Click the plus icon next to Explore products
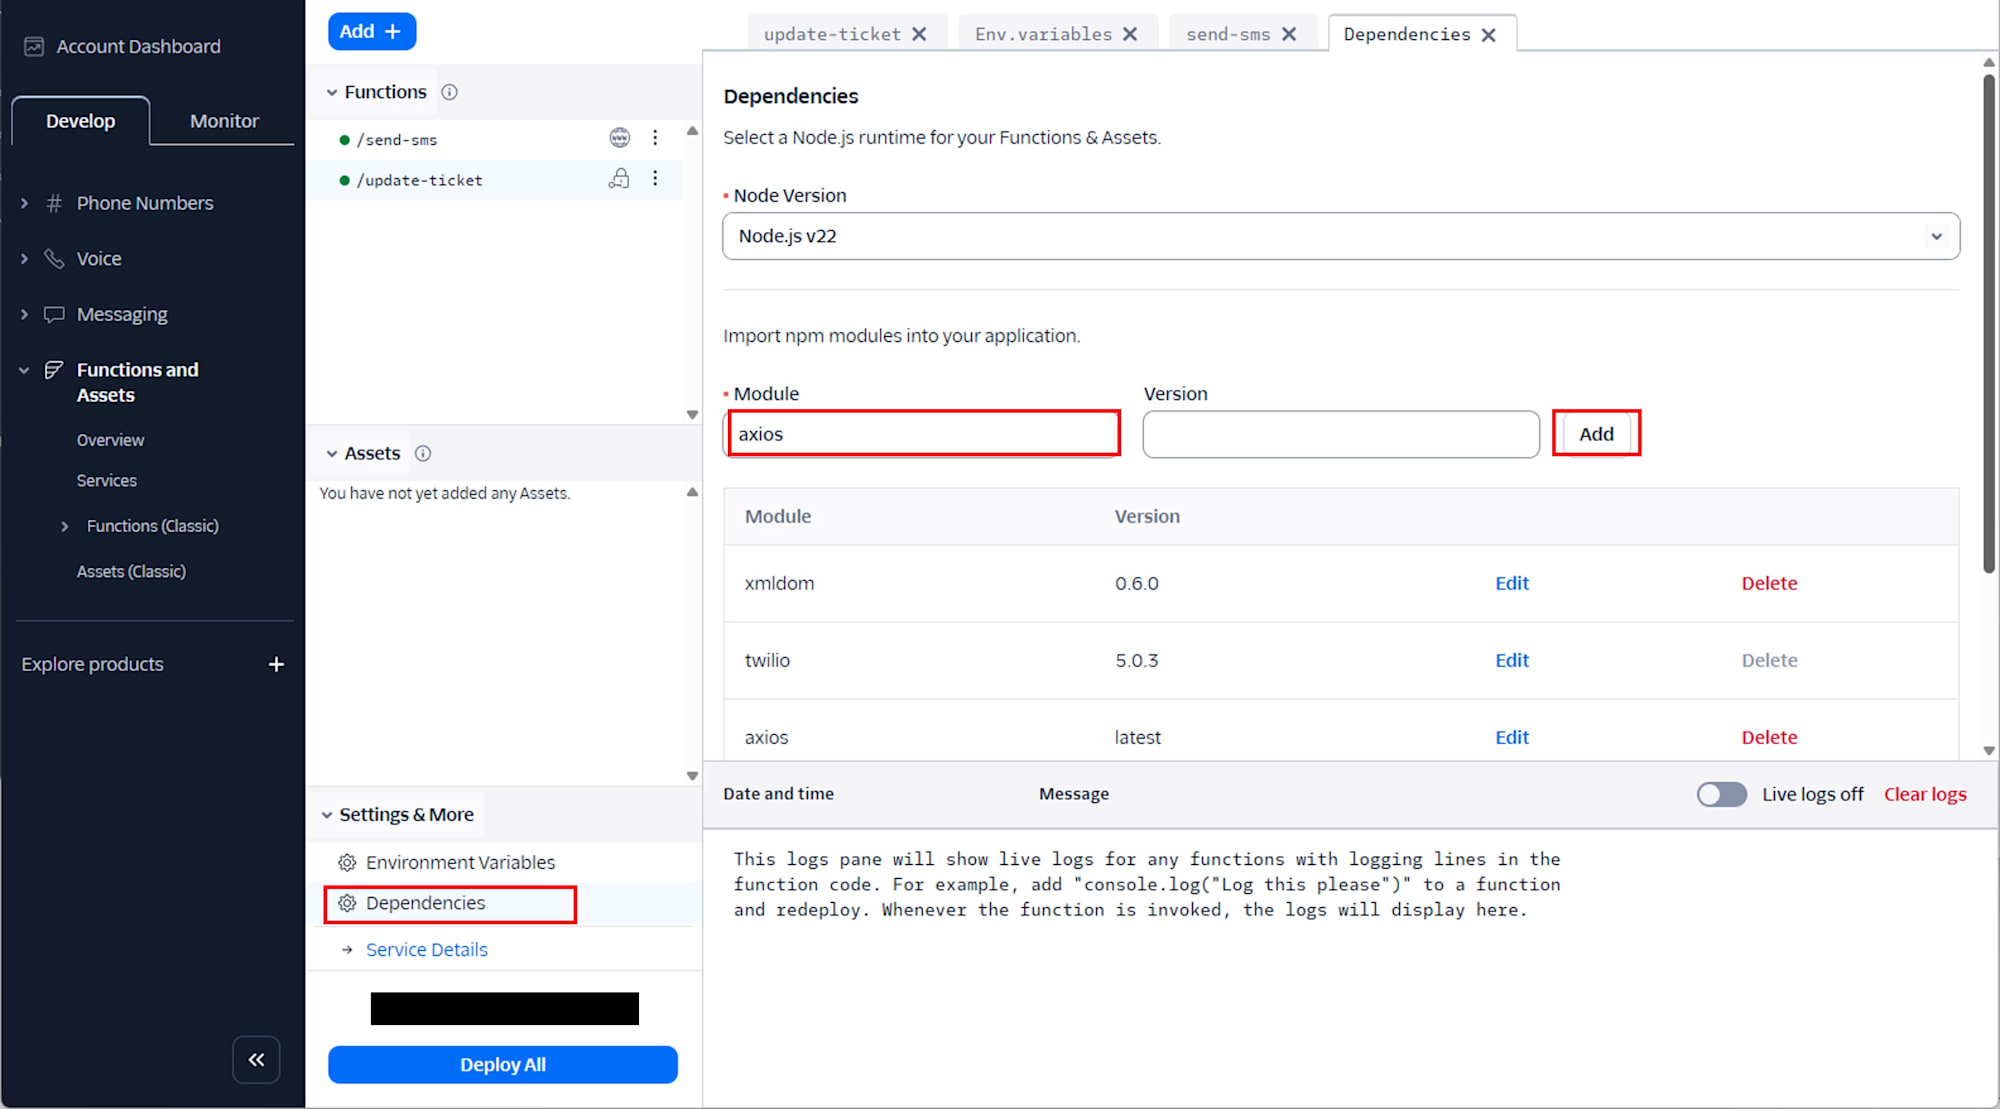Viewport: 2000px width, 1109px height. [x=276, y=665]
